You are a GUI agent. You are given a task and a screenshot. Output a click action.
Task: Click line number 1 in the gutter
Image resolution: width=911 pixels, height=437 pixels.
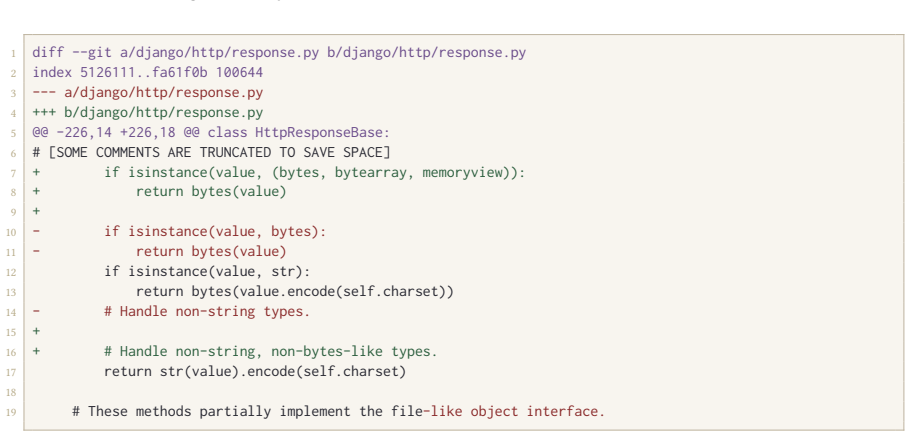coord(13,53)
